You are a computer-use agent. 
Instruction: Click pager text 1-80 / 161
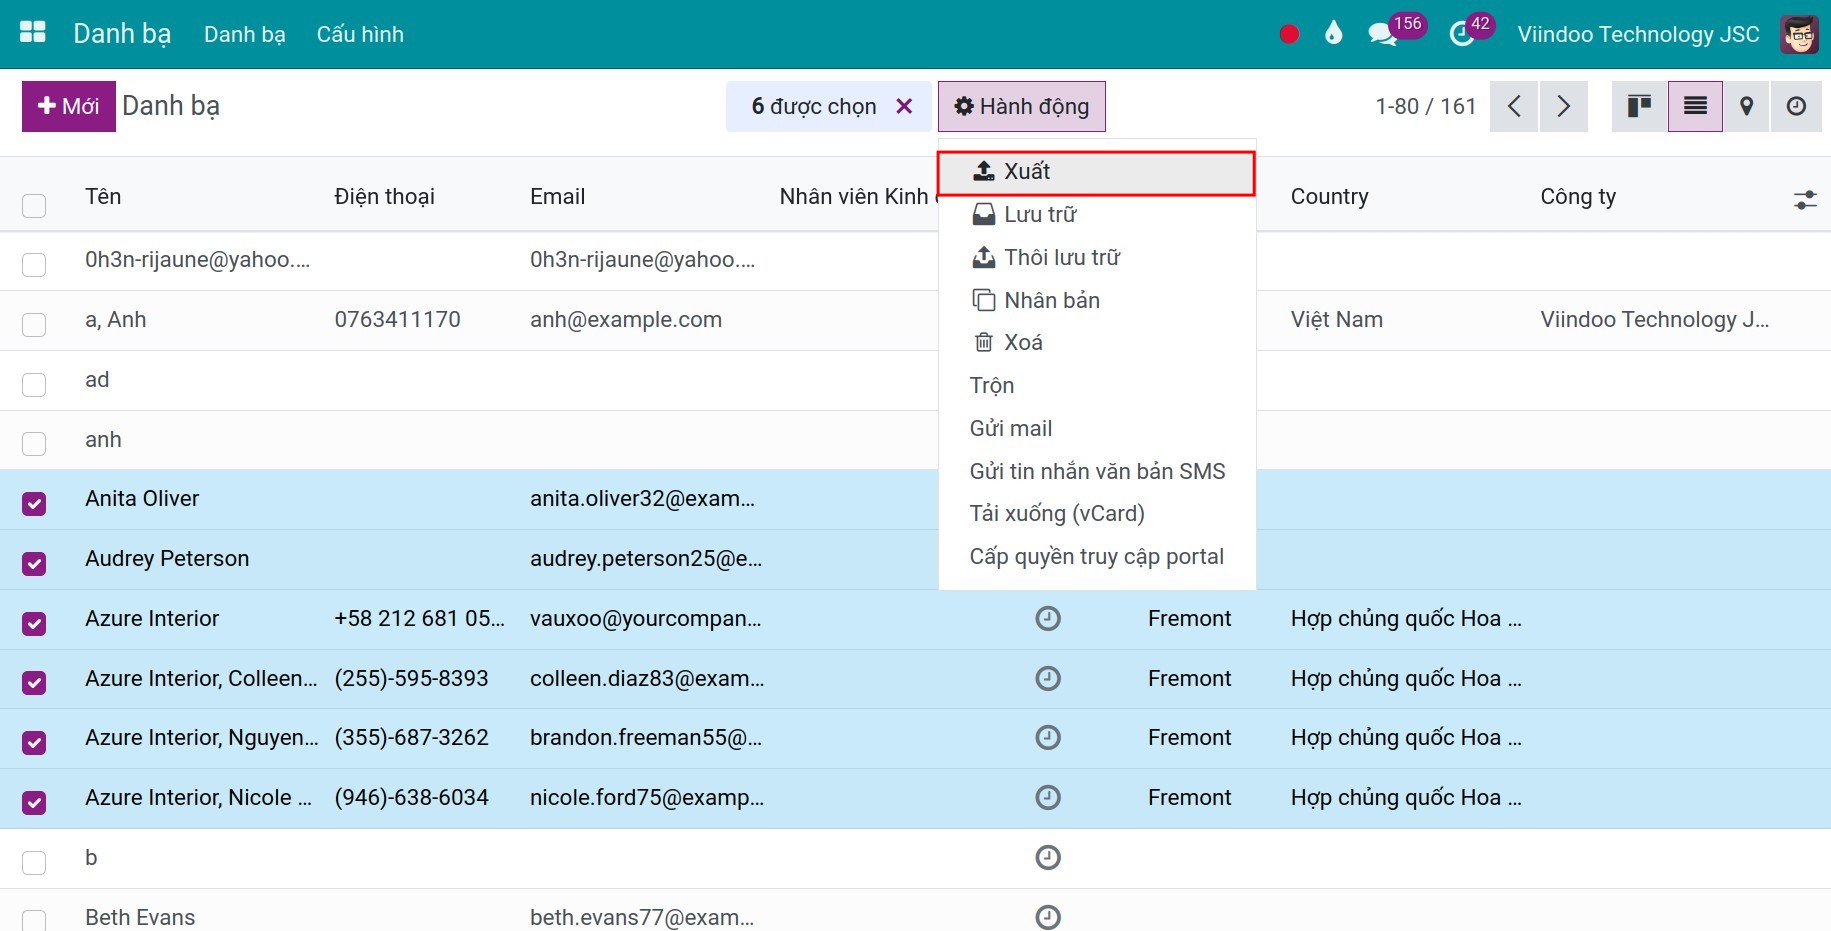(1425, 106)
